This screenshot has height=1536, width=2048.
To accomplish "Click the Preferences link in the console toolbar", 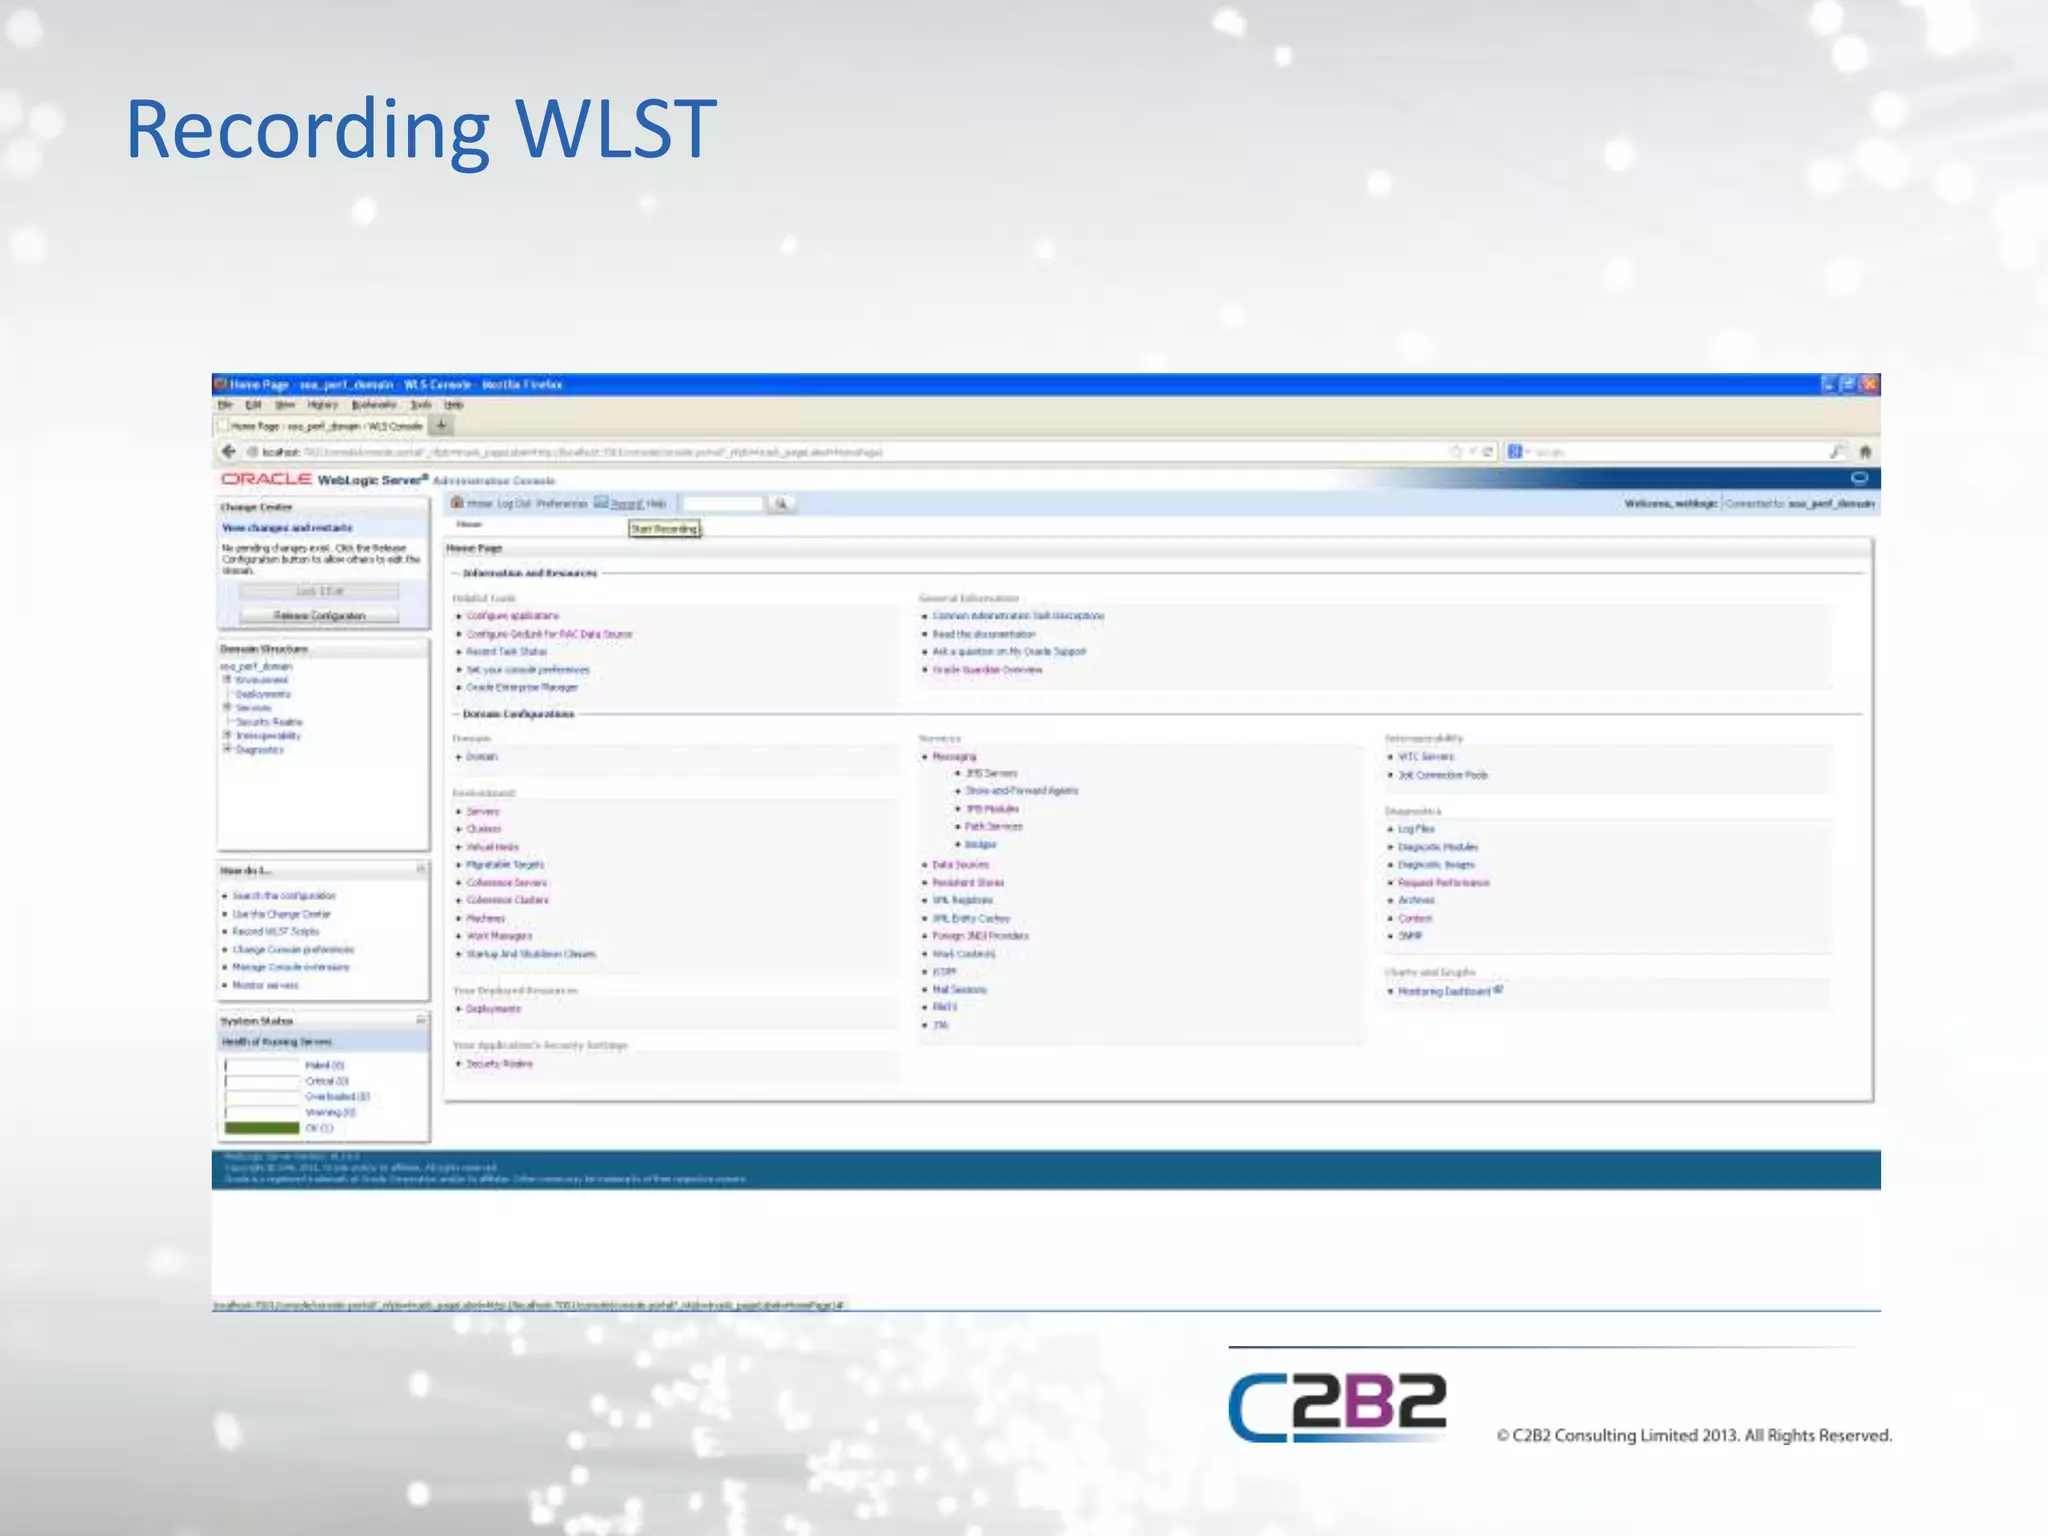I will (x=561, y=504).
